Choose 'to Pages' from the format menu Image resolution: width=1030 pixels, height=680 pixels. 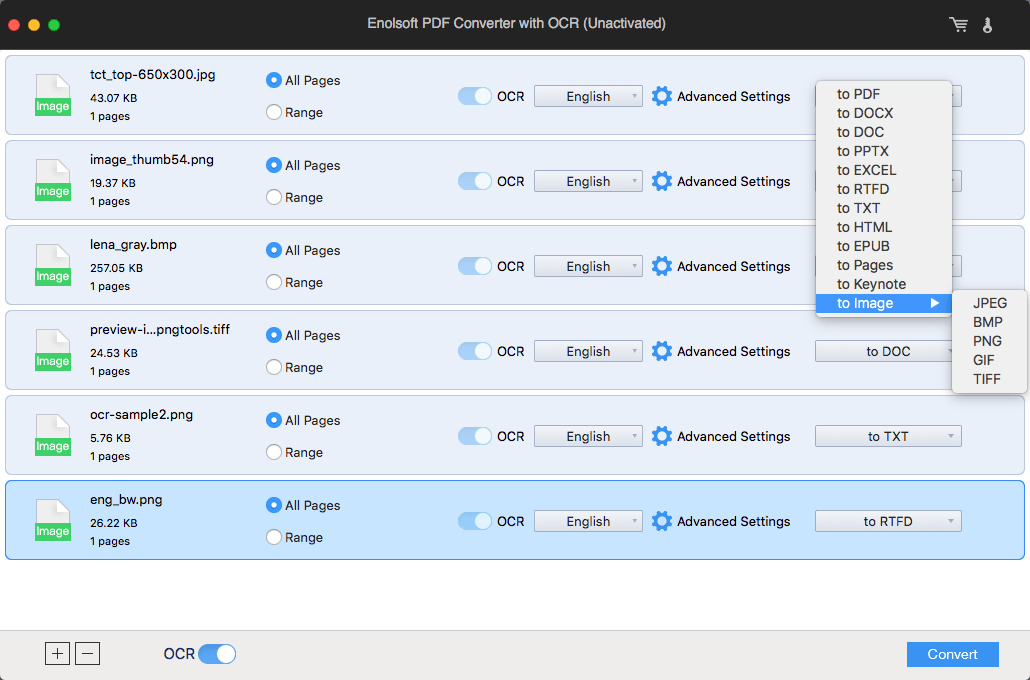[x=884, y=265]
